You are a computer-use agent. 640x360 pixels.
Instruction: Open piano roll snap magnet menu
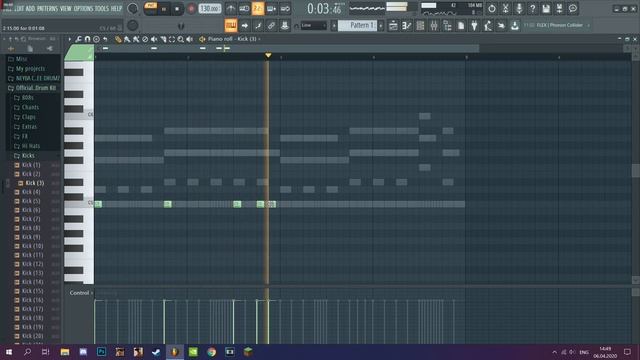87,39
